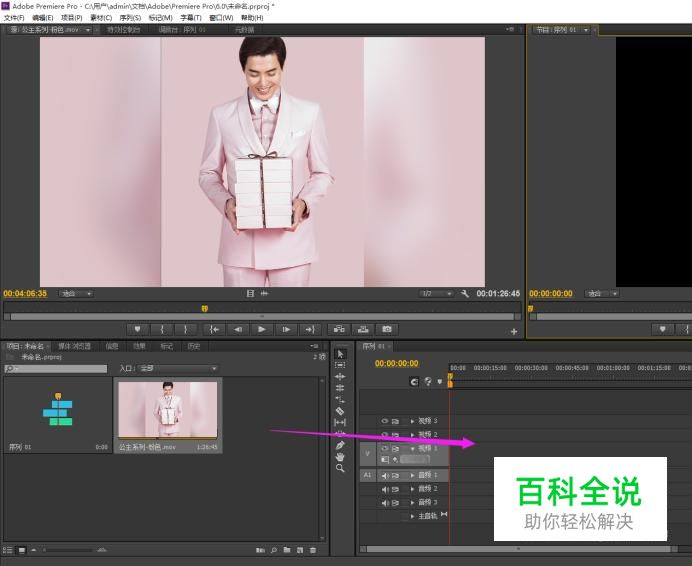The height and width of the screenshot is (566, 692).
Task: Expand the Master audio track
Action: (412, 516)
